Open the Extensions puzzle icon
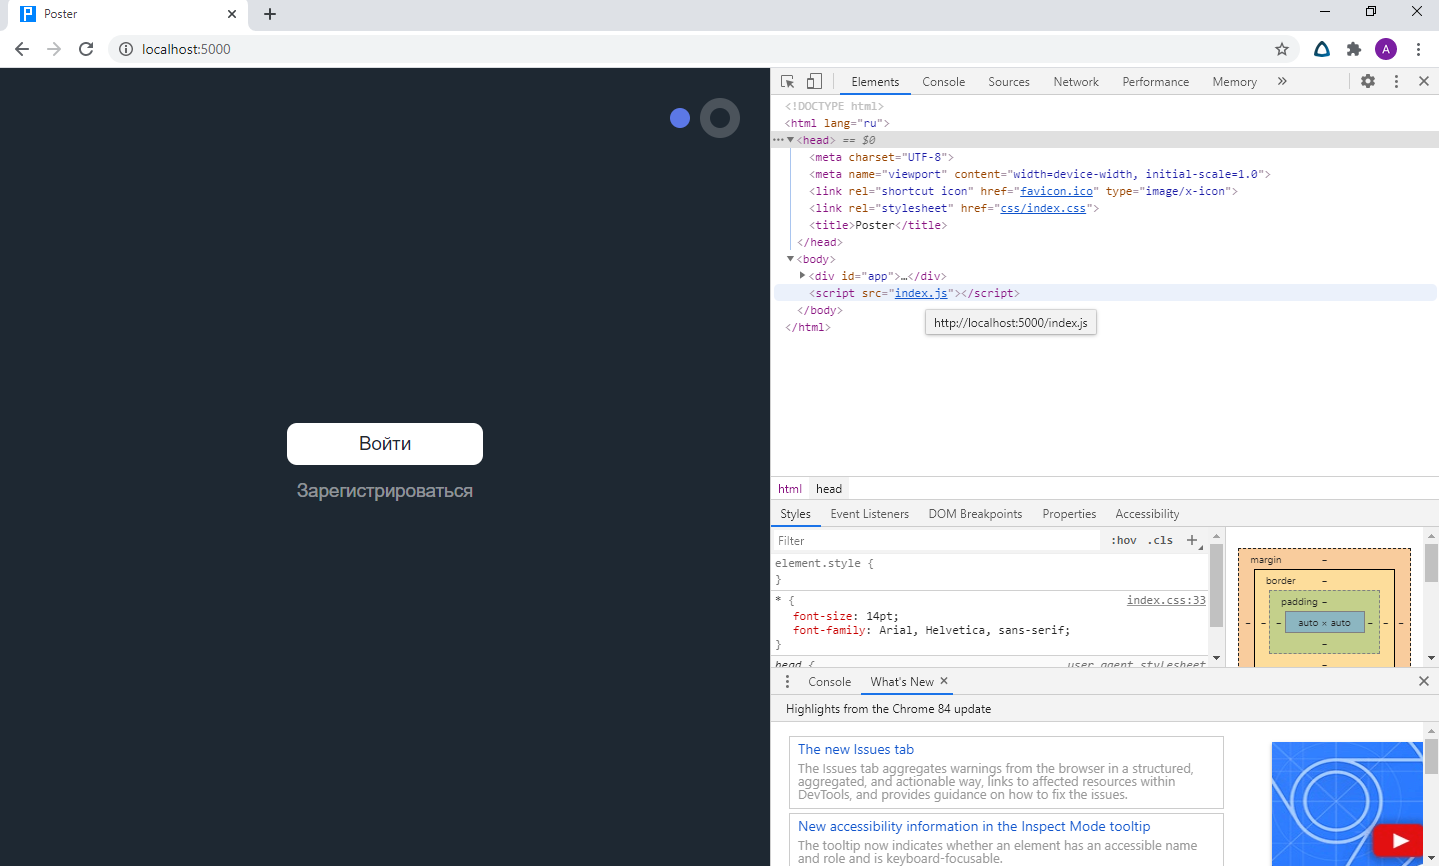 [x=1354, y=49]
